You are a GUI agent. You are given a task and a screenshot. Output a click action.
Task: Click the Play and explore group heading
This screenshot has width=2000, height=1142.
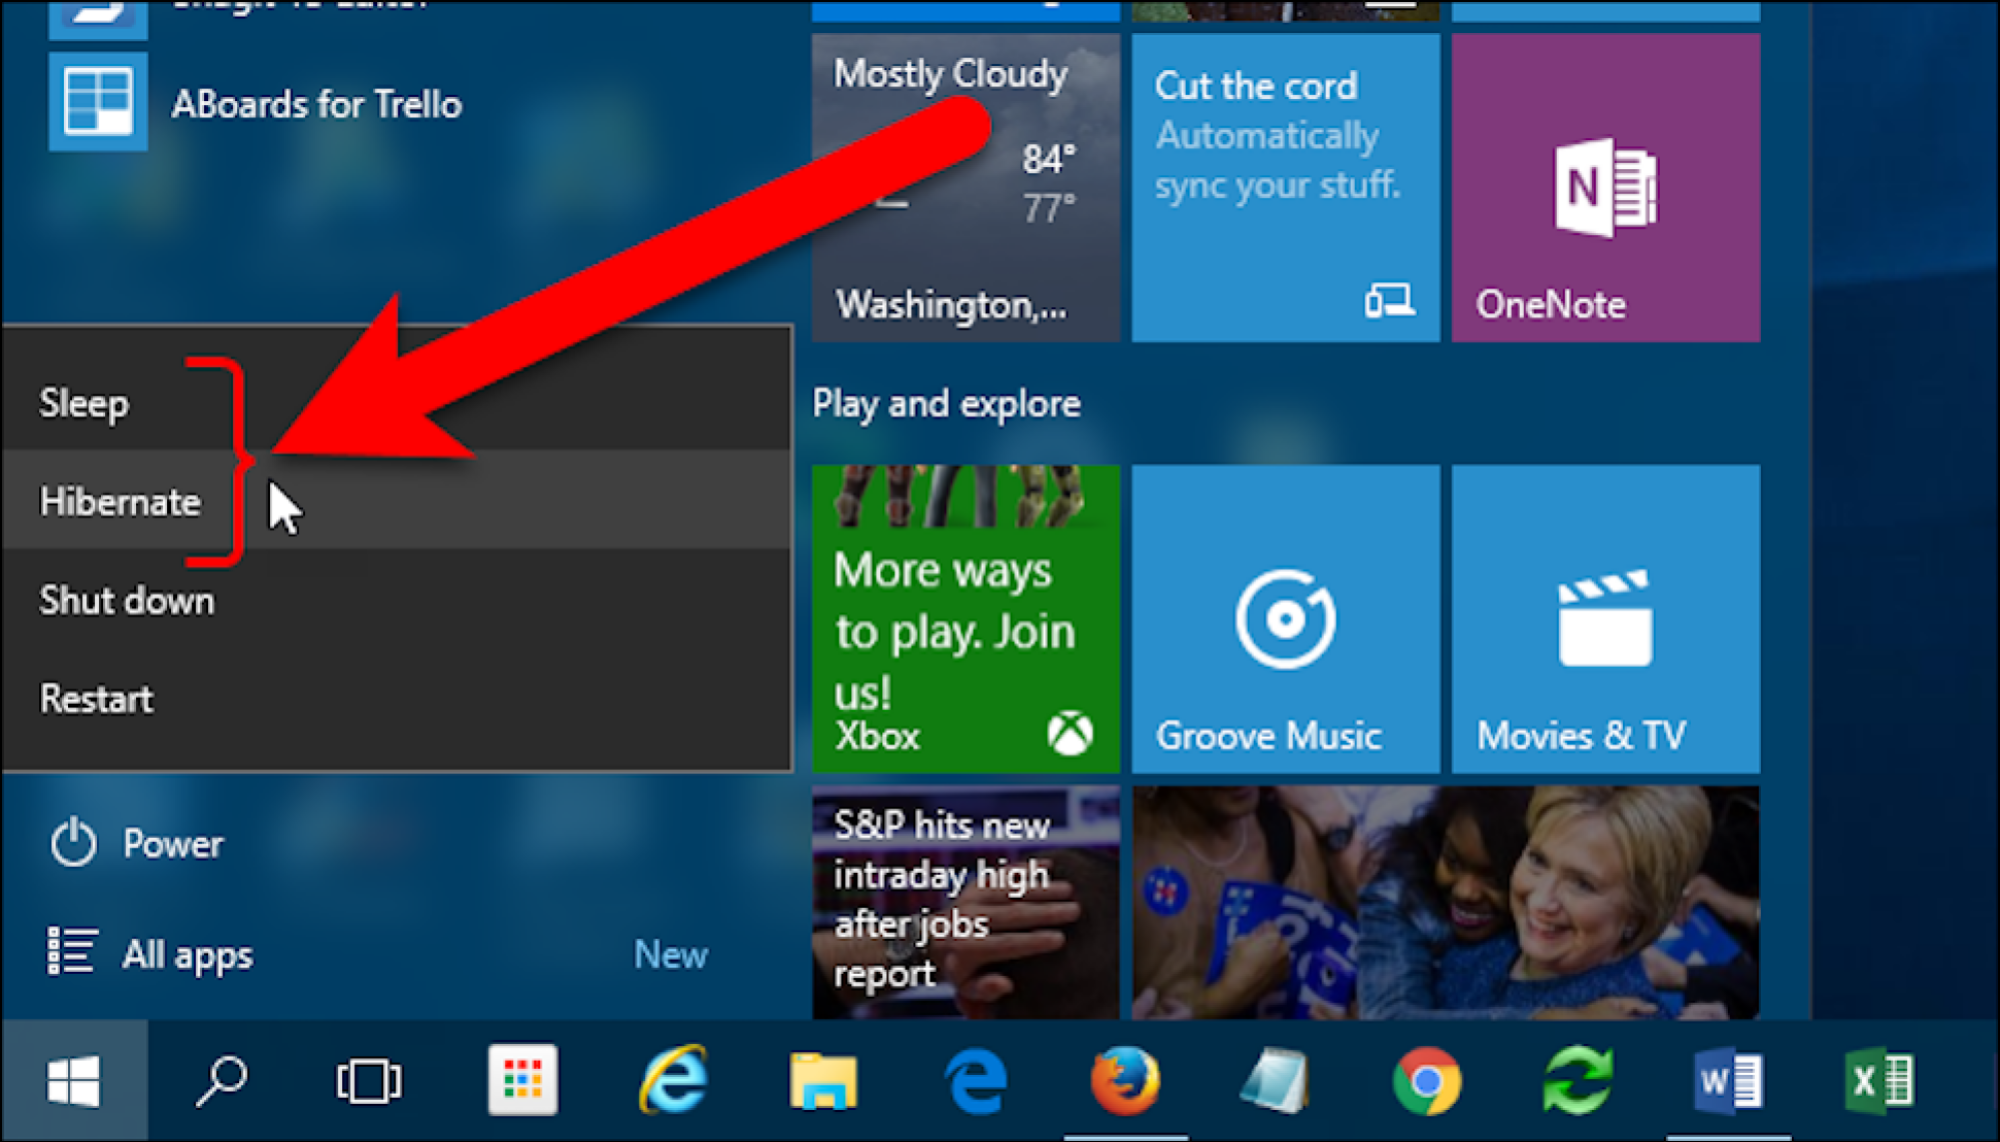pos(946,403)
